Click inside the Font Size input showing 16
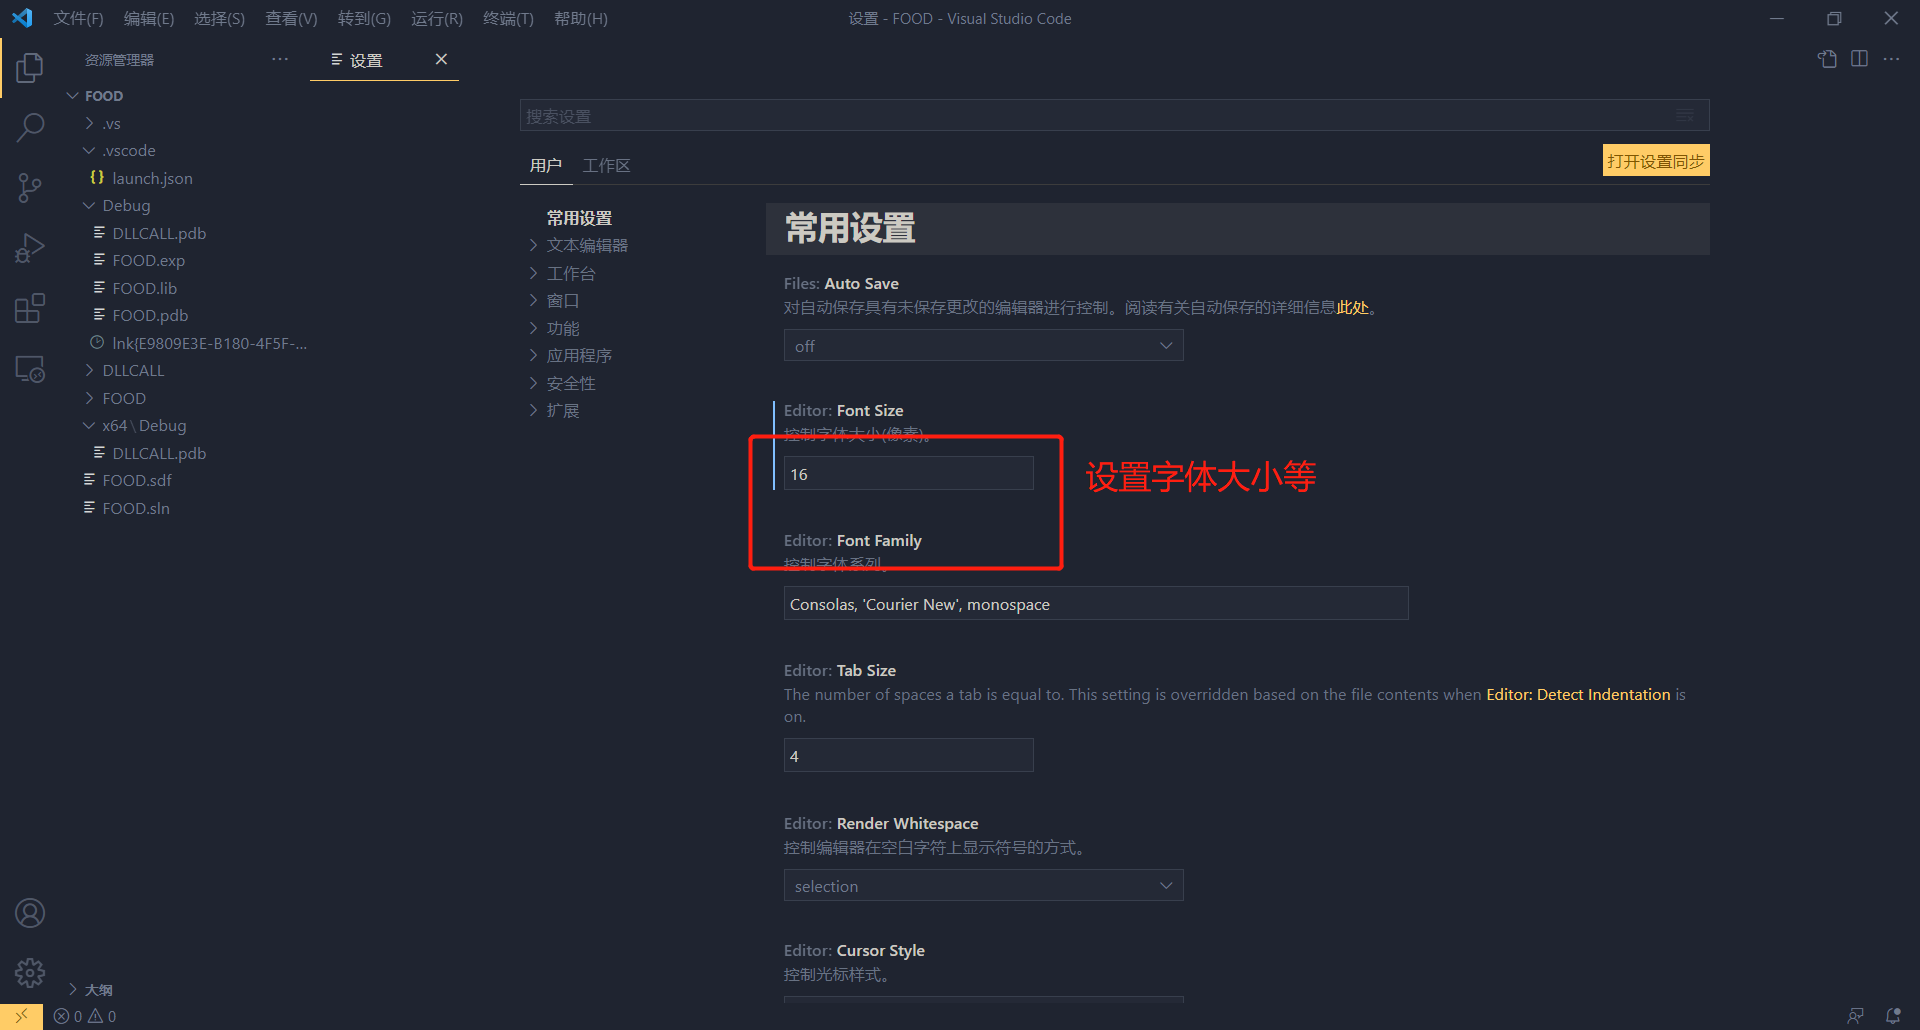 pyautogui.click(x=908, y=473)
